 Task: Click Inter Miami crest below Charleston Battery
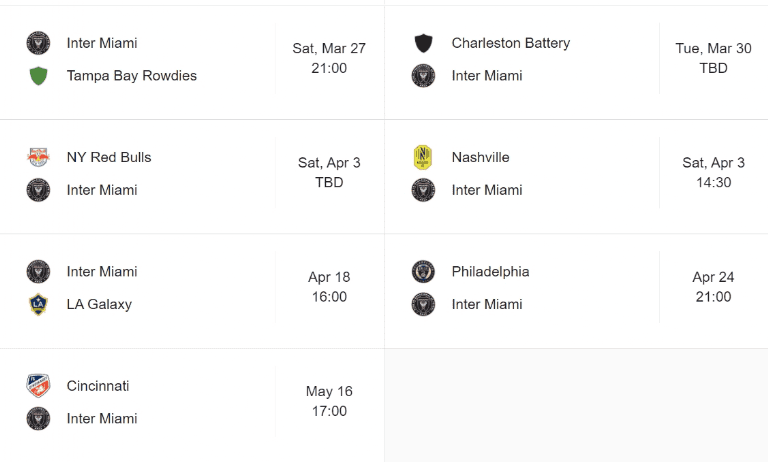pos(423,76)
